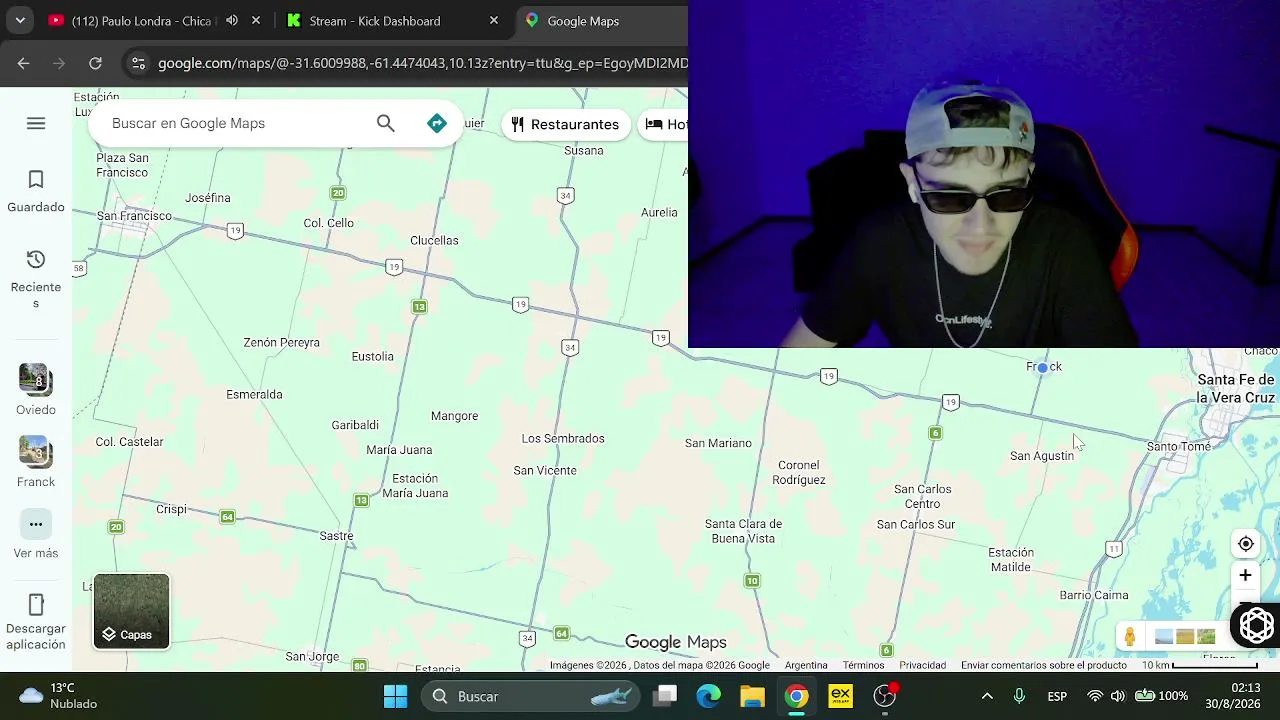Select the San Mariano label

[718, 443]
